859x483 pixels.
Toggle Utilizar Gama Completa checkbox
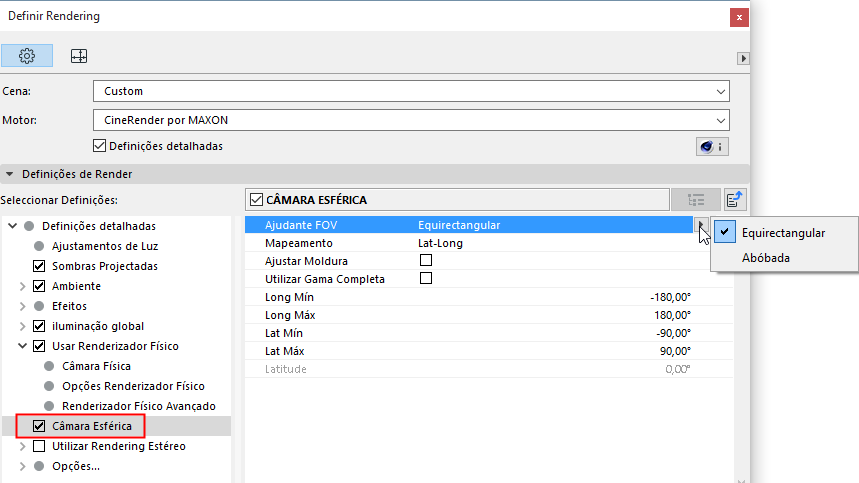click(426, 279)
